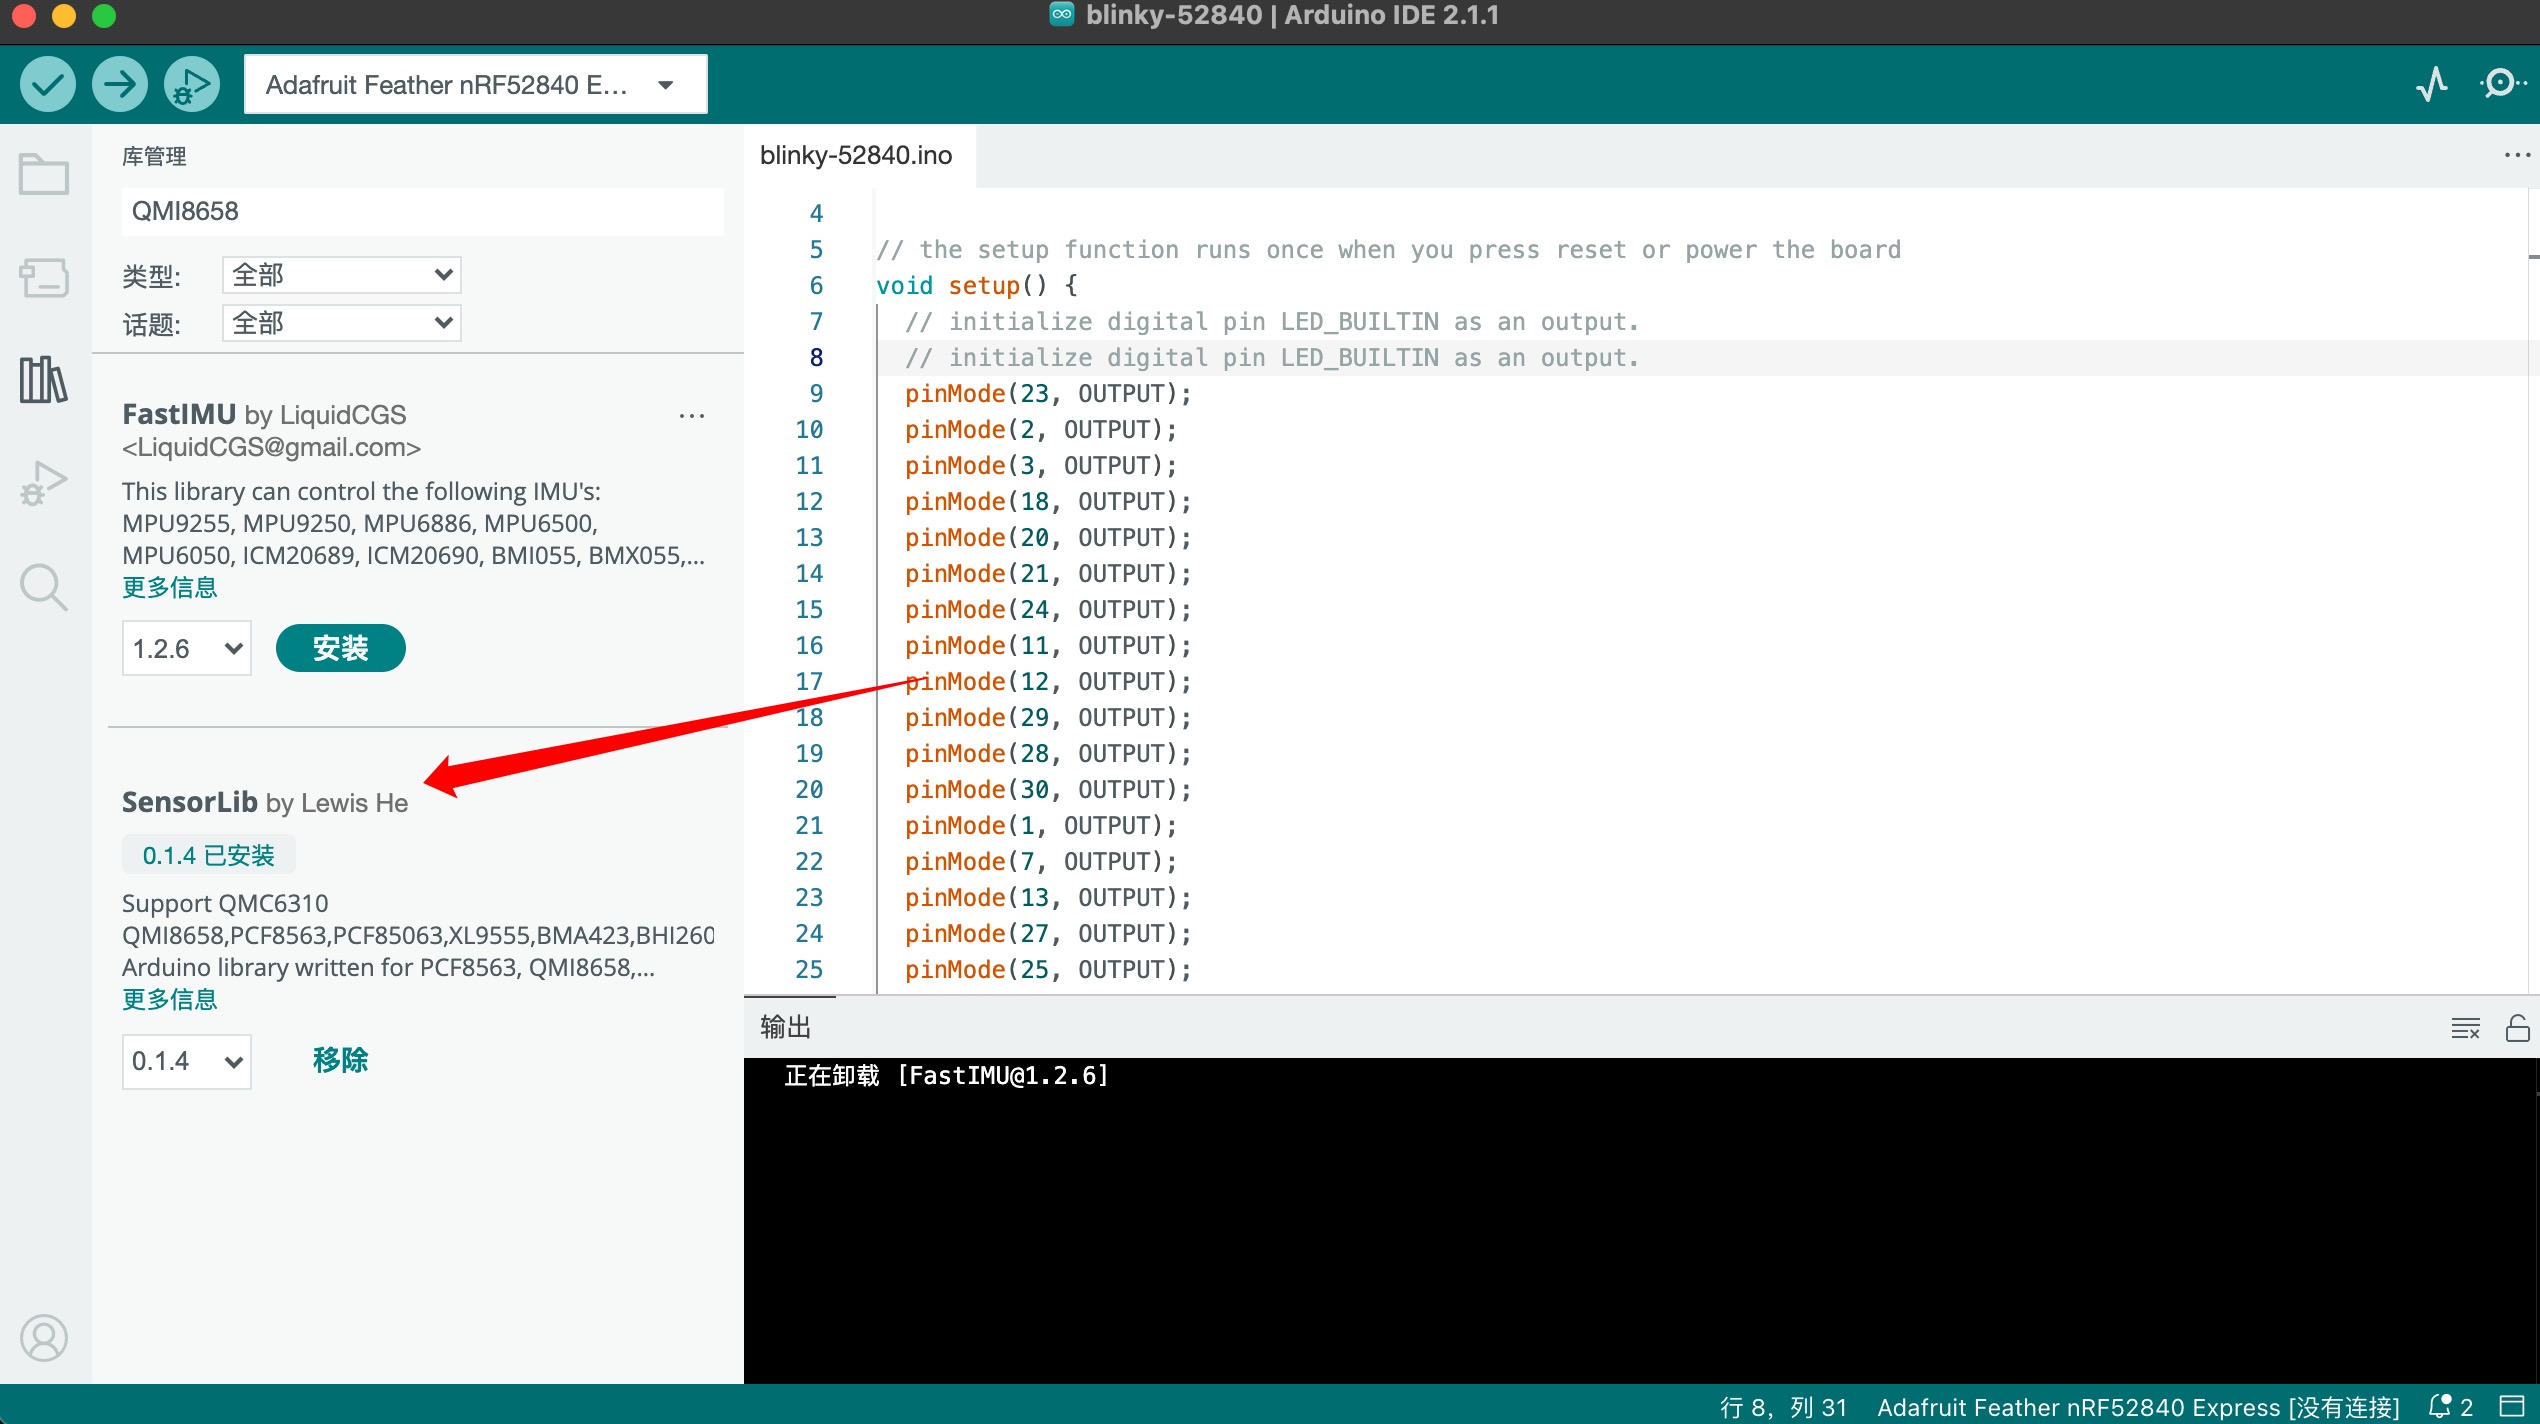Click the 行 8, 列 31 cursor position
The width and height of the screenshot is (2540, 1424).
tap(1783, 1407)
